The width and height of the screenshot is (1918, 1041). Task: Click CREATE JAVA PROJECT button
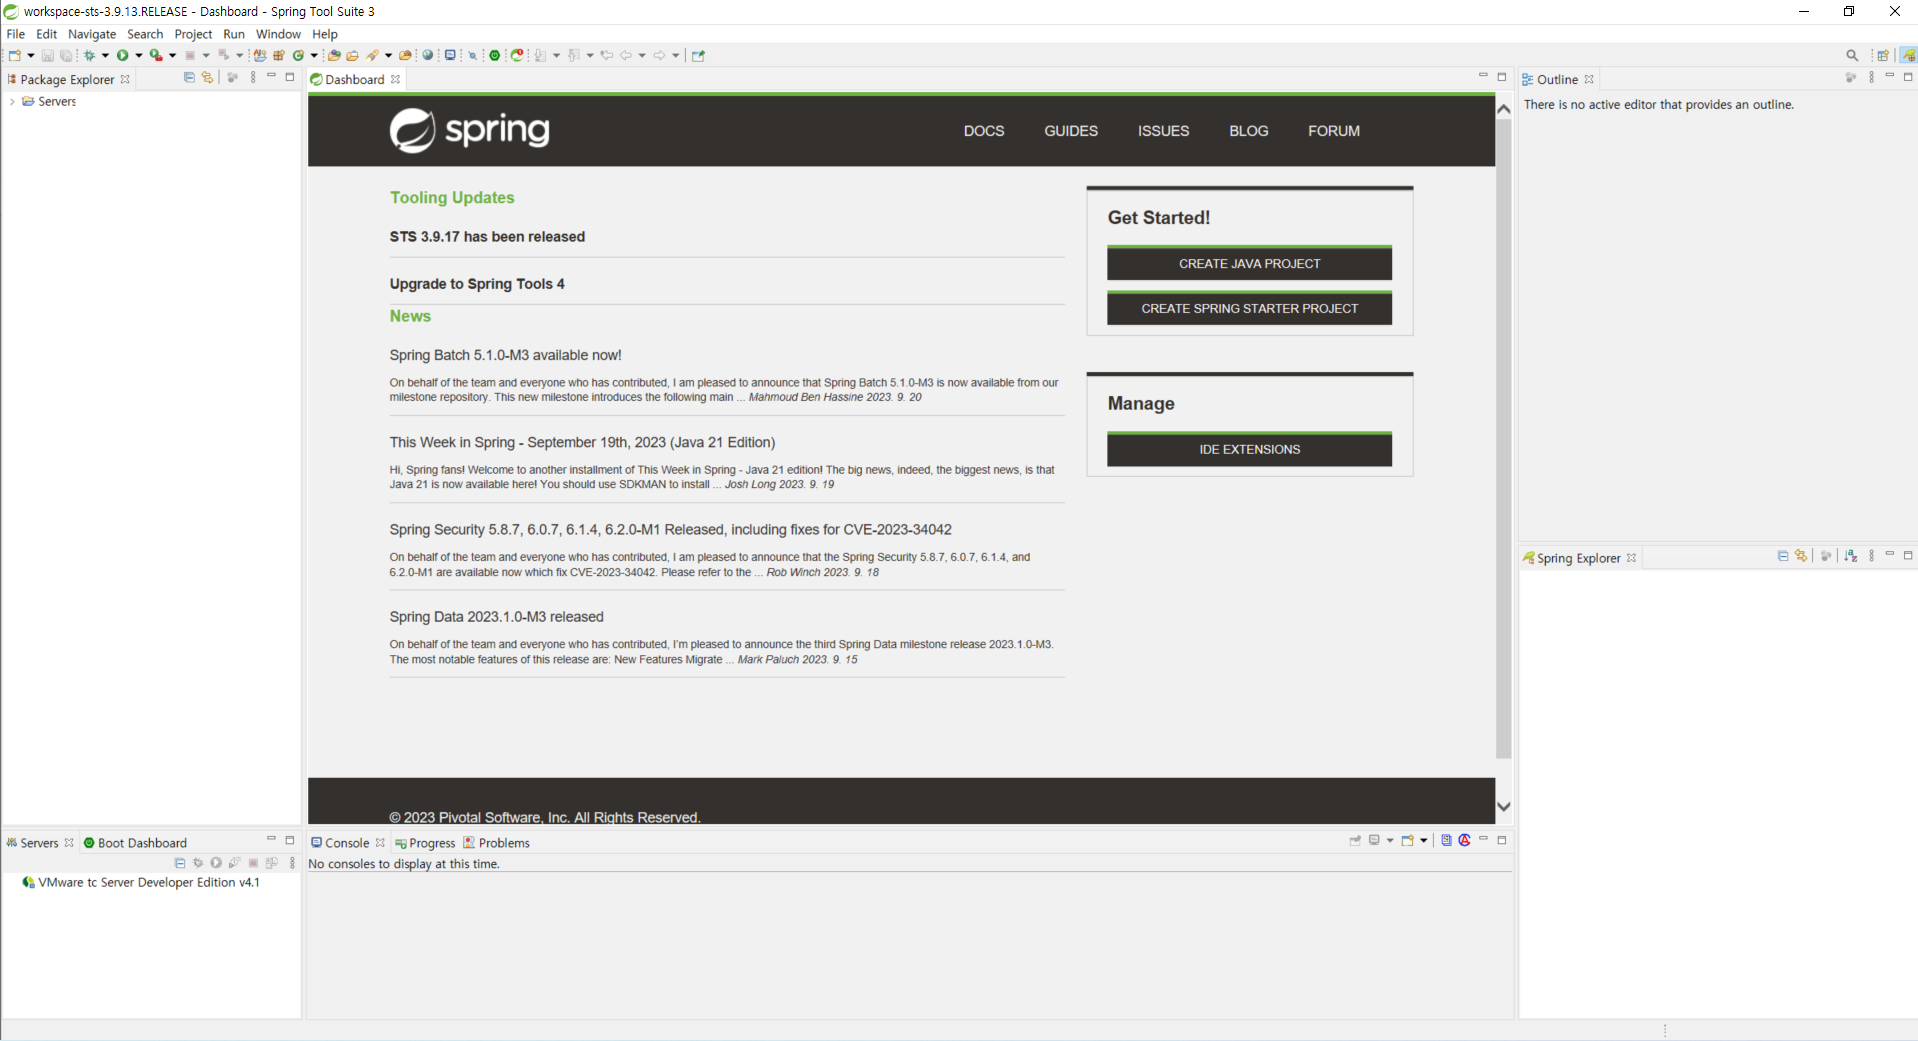coord(1249,263)
